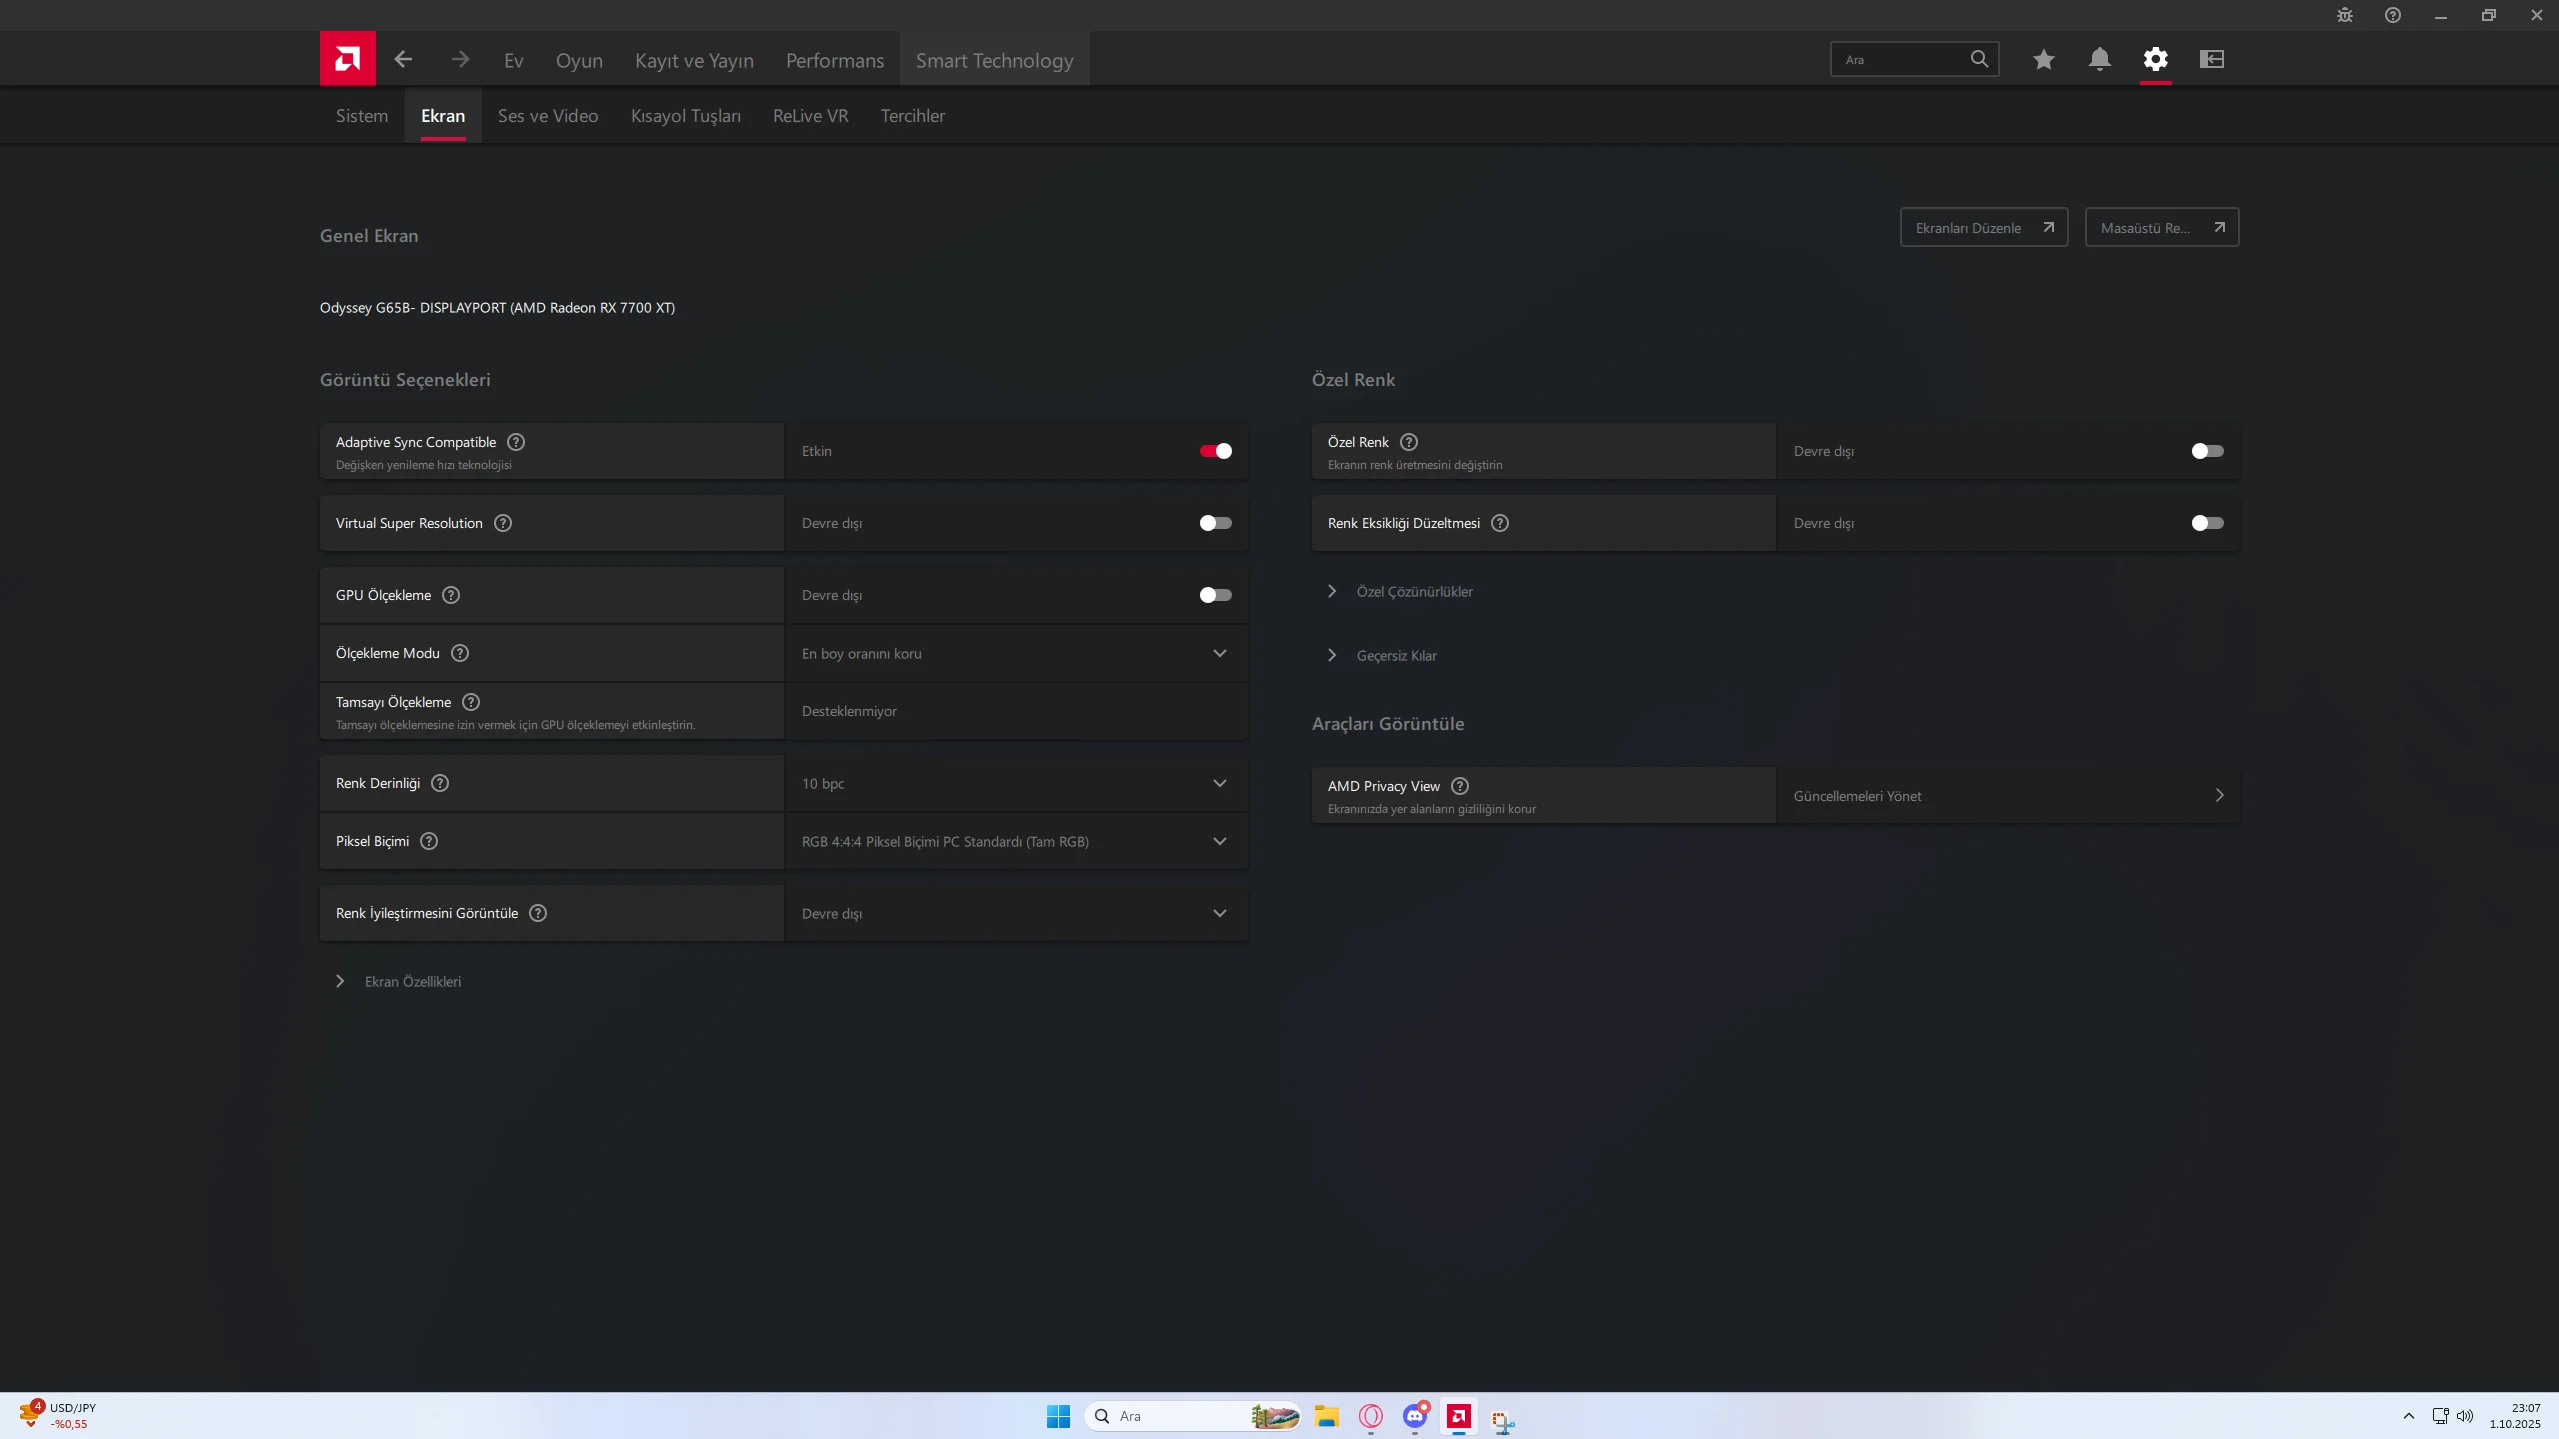Enable GPU Ölçekleme toggle
Screen dimensions: 2559x1439
pyautogui.click(x=1215, y=595)
